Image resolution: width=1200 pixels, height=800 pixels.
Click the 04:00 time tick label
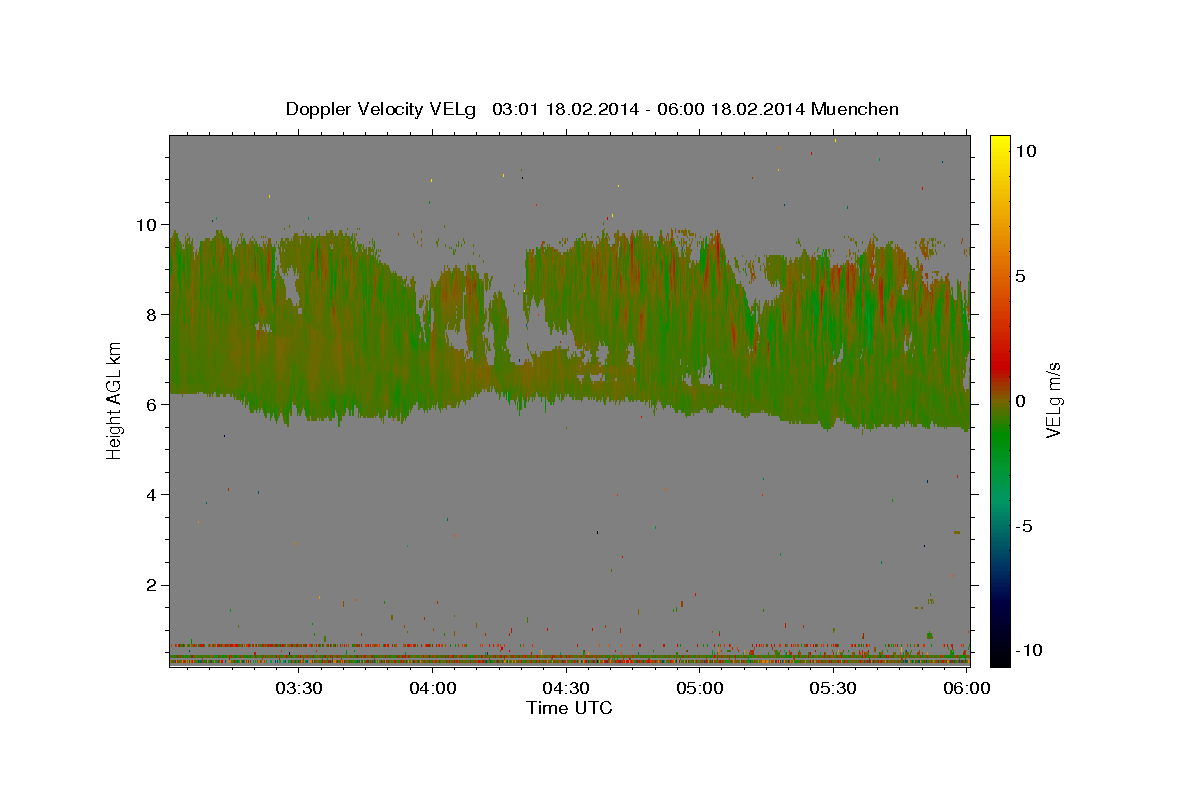[x=432, y=688]
